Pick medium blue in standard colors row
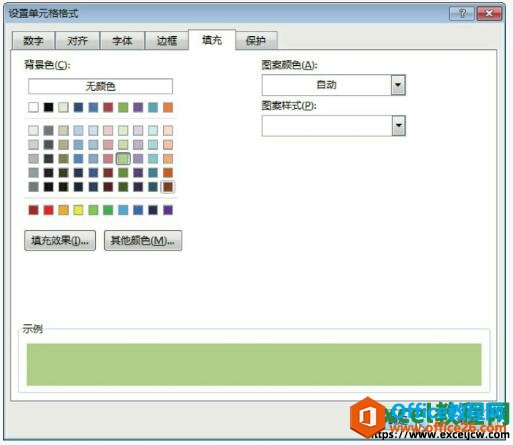This screenshot has width=513, height=445. pos(138,210)
